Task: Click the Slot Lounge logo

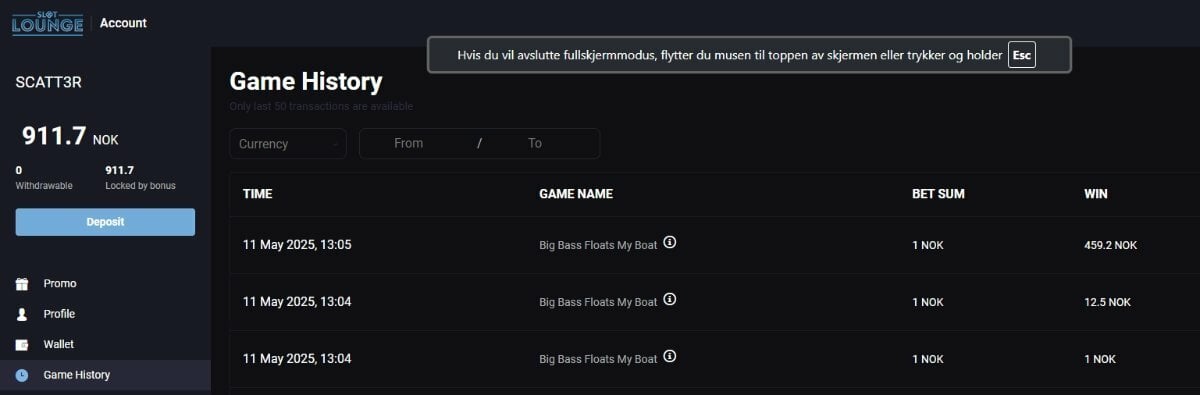Action: click(x=47, y=22)
